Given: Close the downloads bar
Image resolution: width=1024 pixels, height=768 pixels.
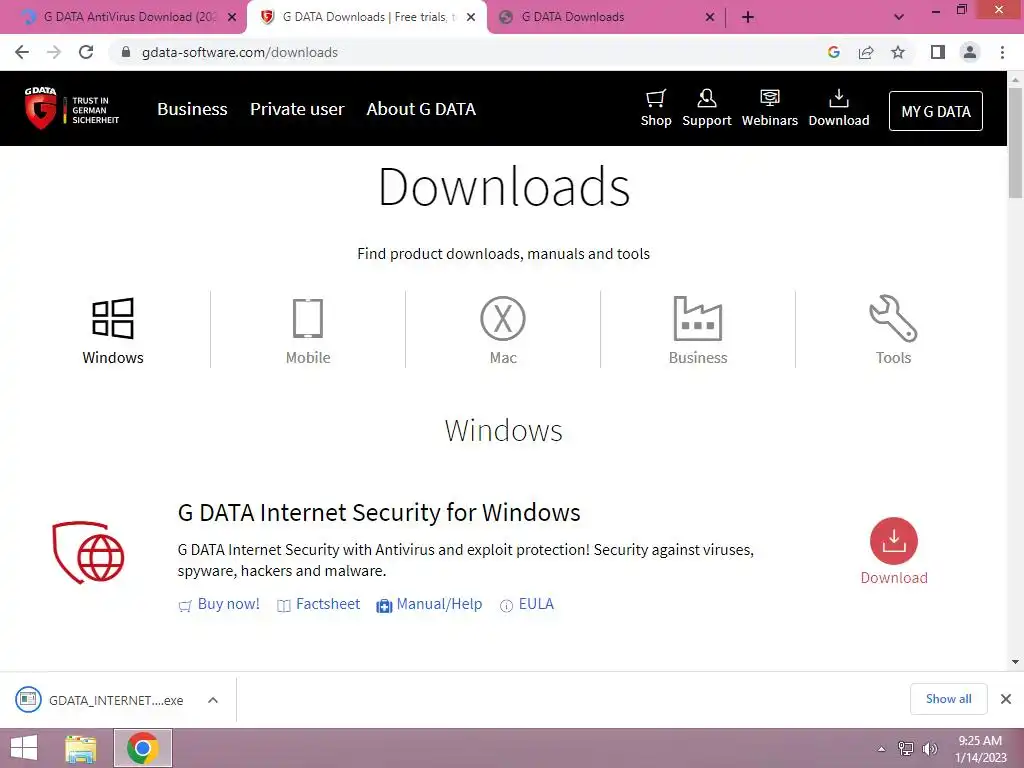Looking at the screenshot, I should coord(1006,699).
